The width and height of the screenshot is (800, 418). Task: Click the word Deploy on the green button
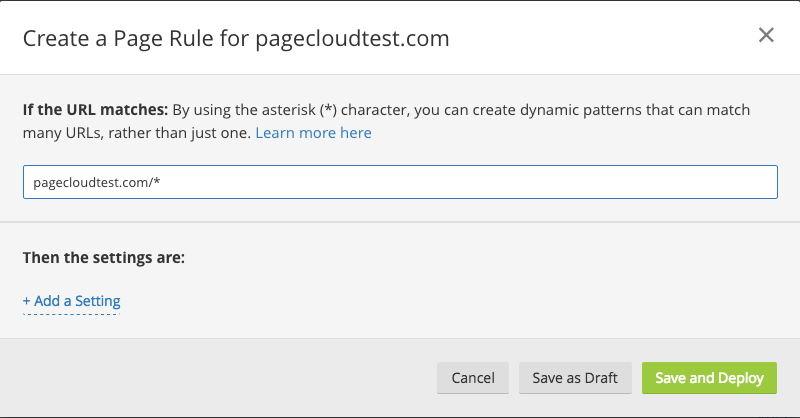[739, 378]
